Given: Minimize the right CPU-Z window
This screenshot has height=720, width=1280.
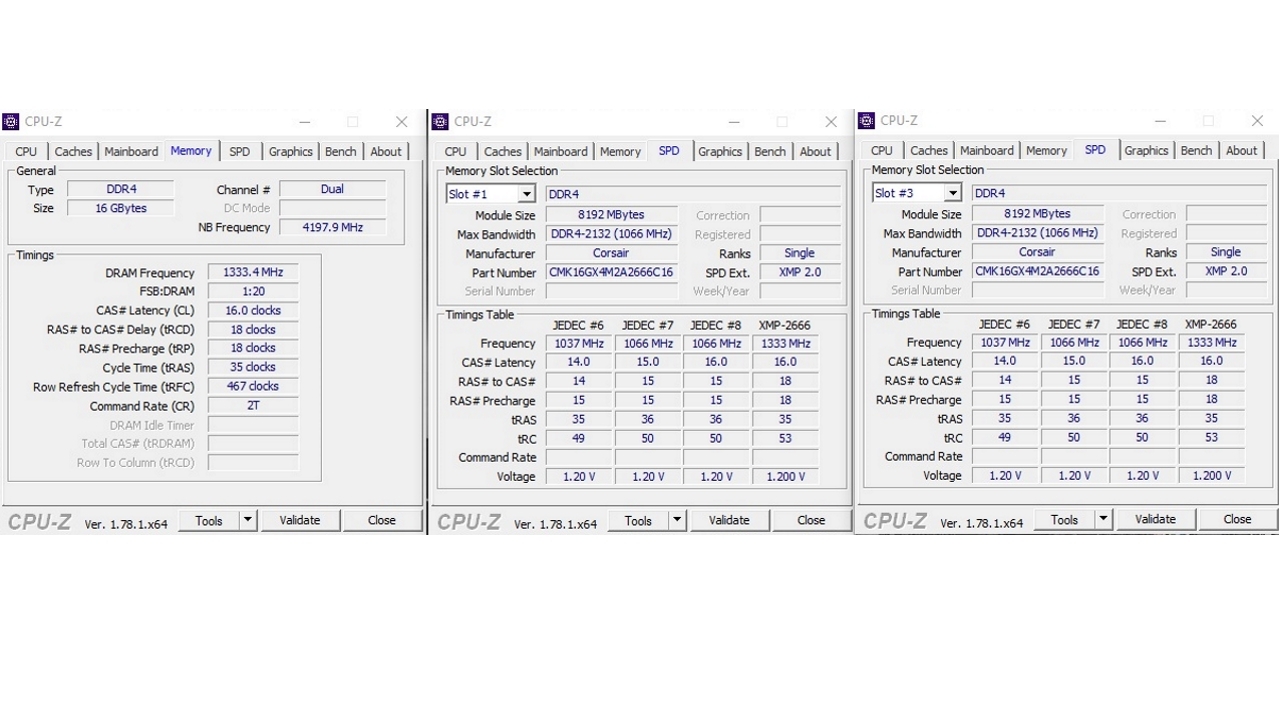Looking at the screenshot, I should point(1160,121).
